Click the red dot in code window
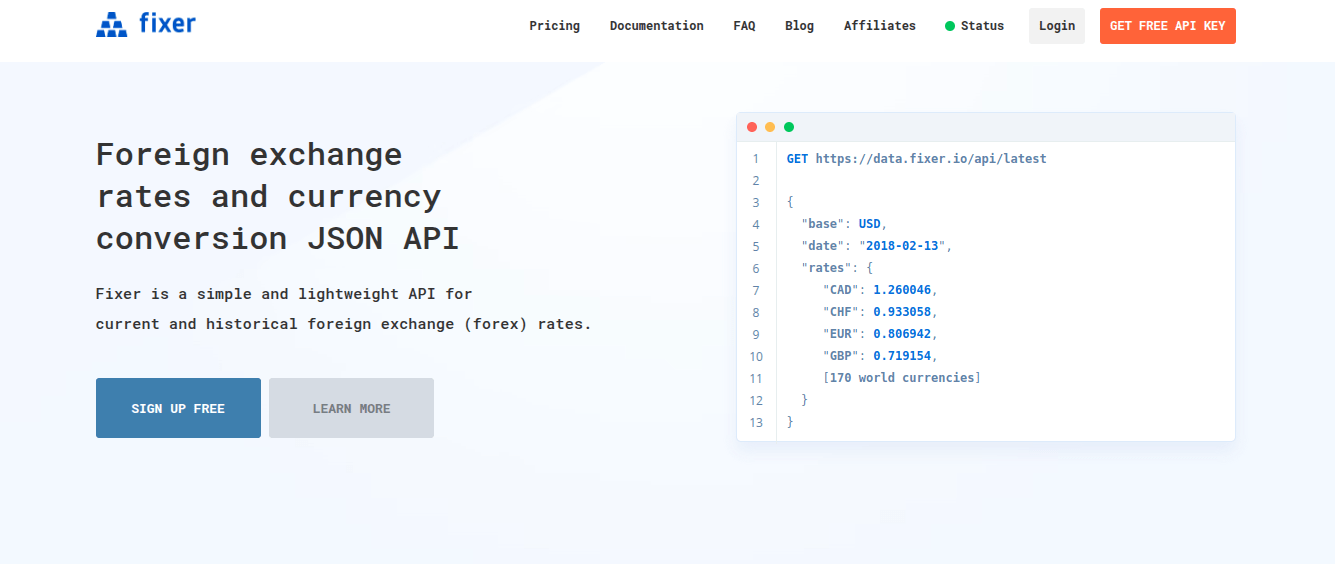This screenshot has height=564, width=1335. [x=752, y=127]
